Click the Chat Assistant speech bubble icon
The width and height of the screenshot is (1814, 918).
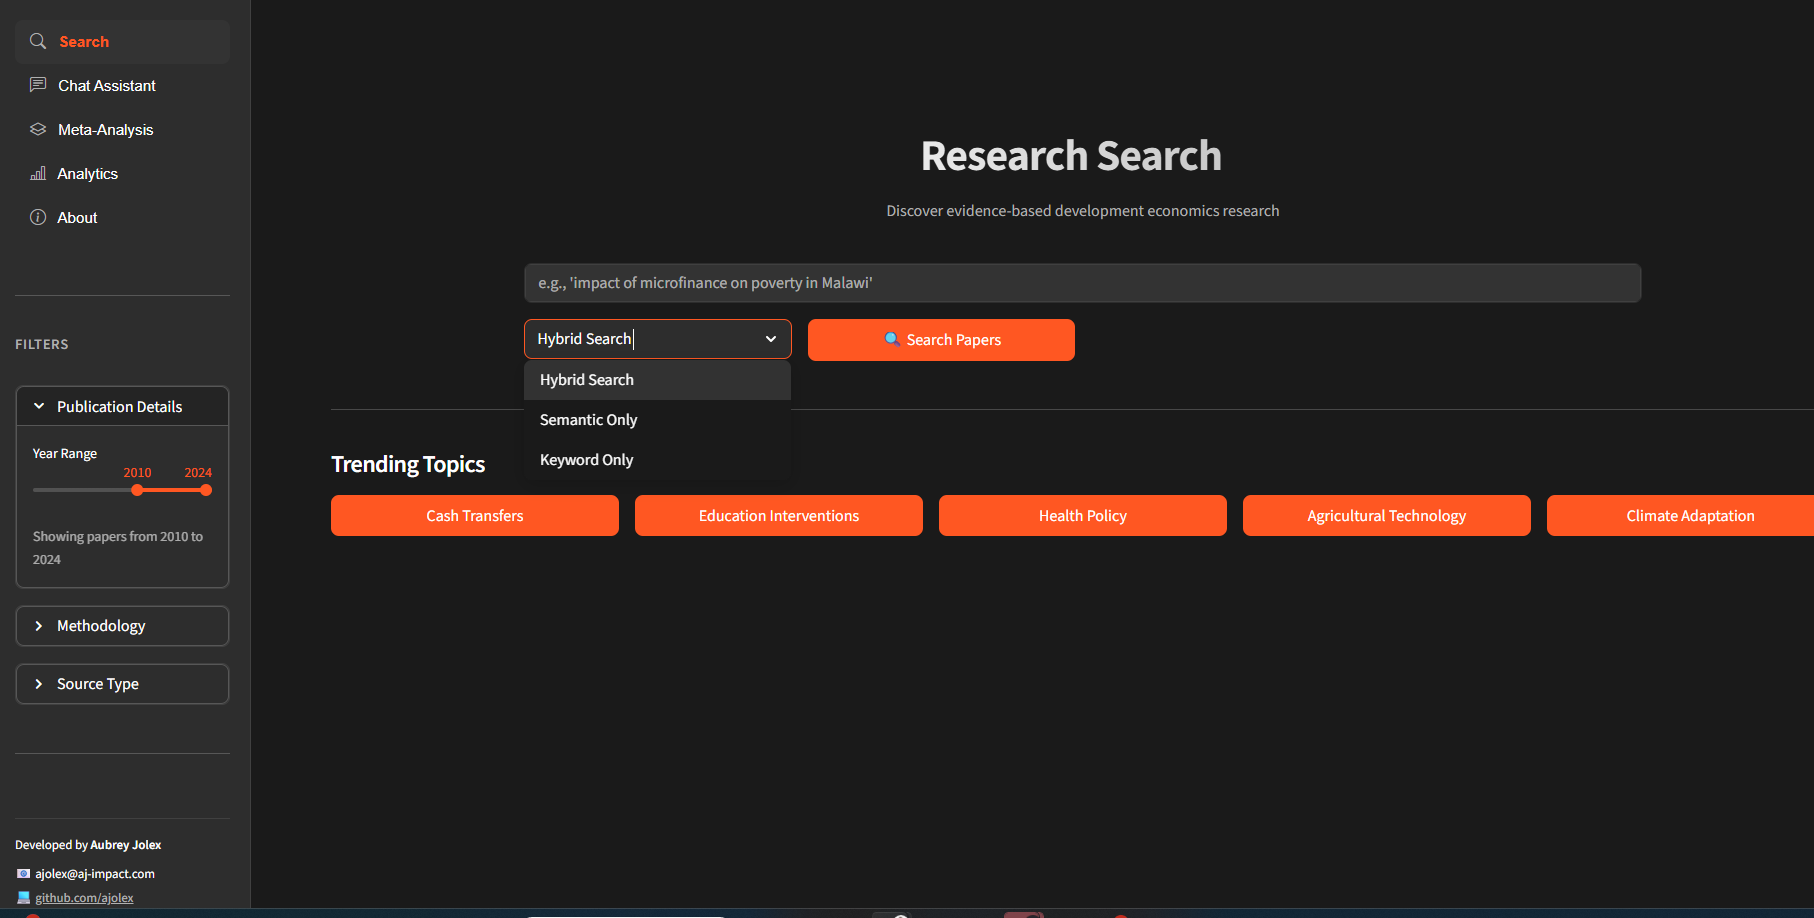pos(38,85)
